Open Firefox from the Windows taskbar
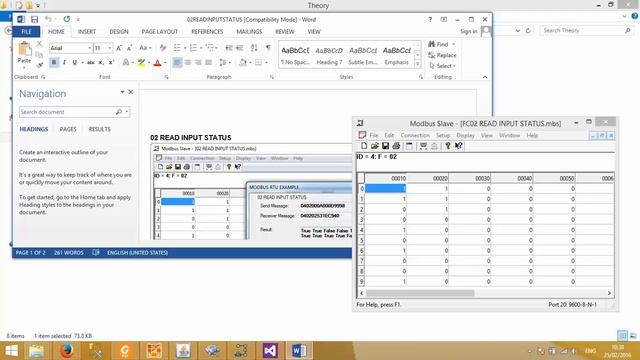Screen dimensions: 640x360 click(x=66, y=351)
